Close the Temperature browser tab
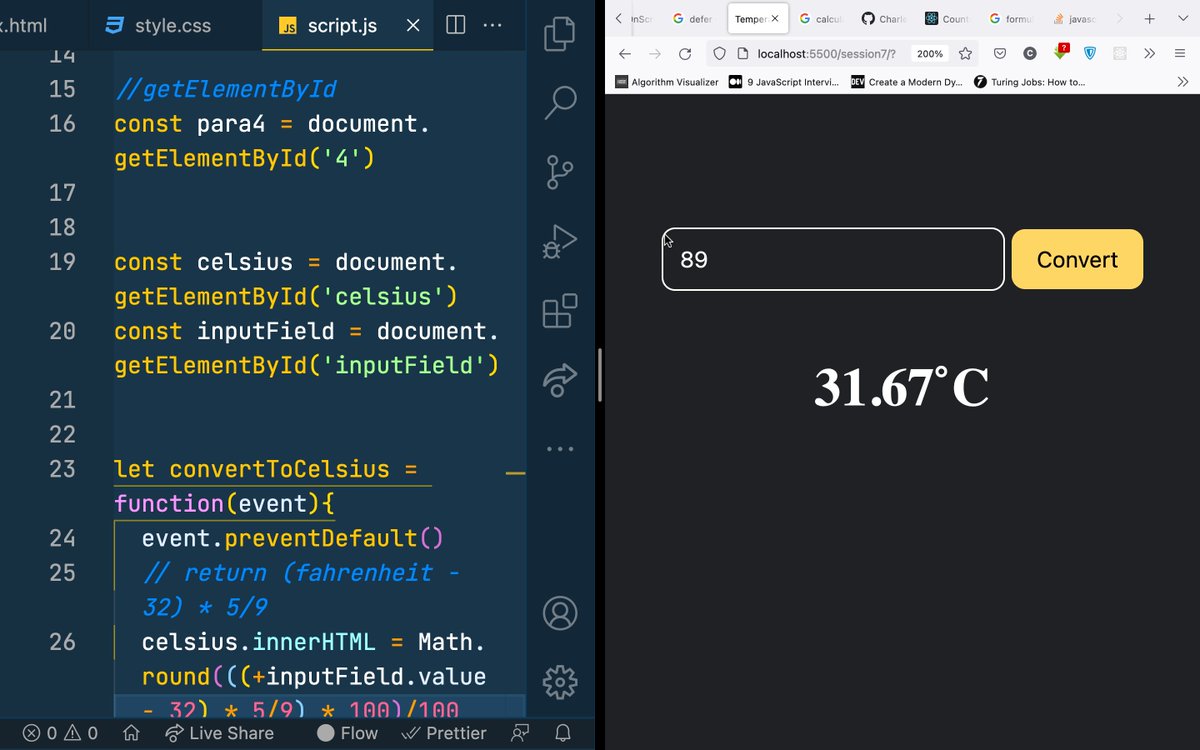The image size is (1200, 750). 775,18
